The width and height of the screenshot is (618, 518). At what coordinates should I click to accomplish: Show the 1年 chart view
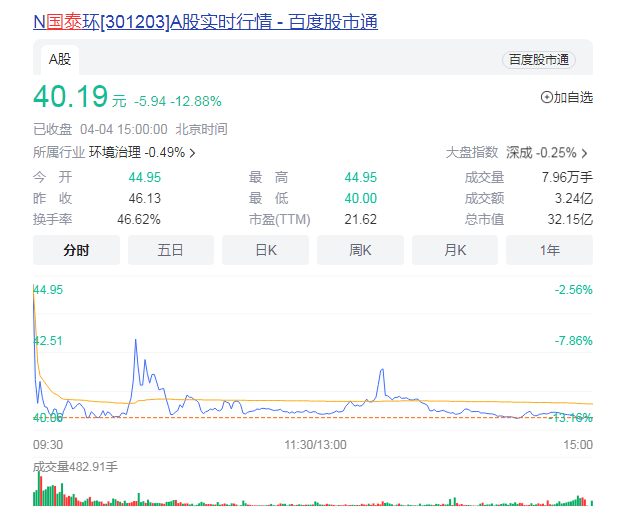click(x=549, y=250)
